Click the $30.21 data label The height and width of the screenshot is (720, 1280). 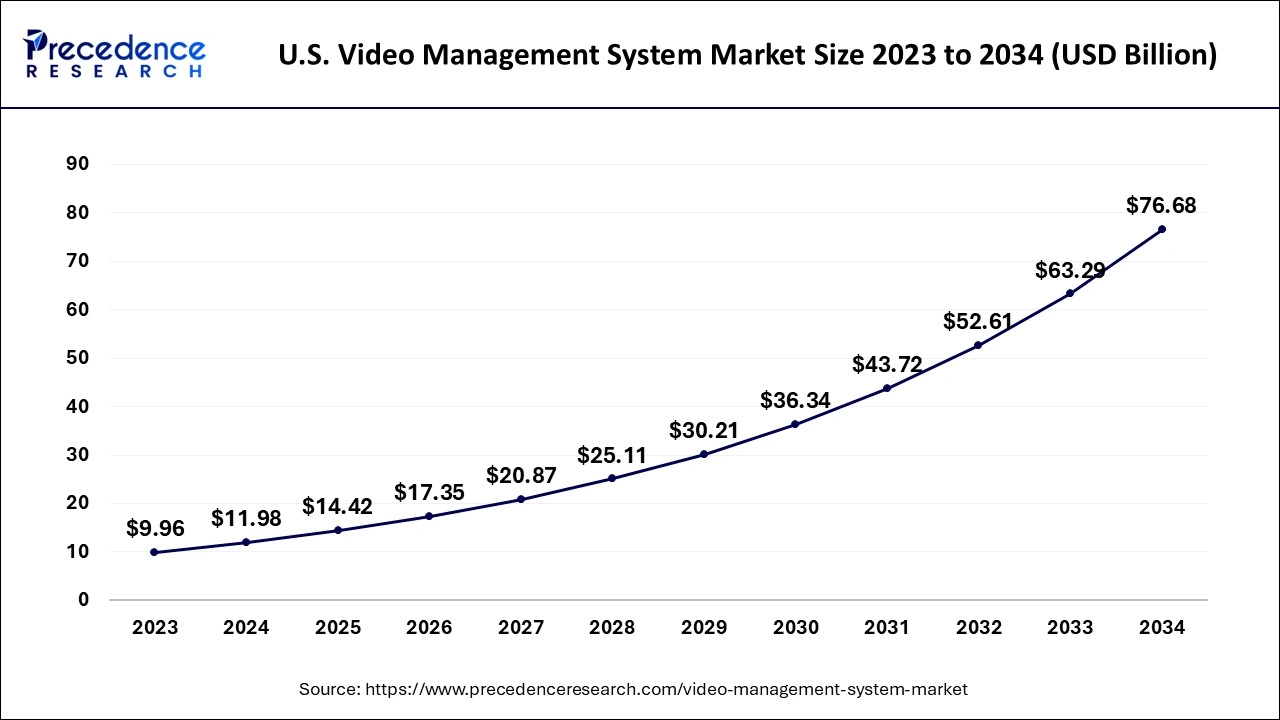coord(704,431)
